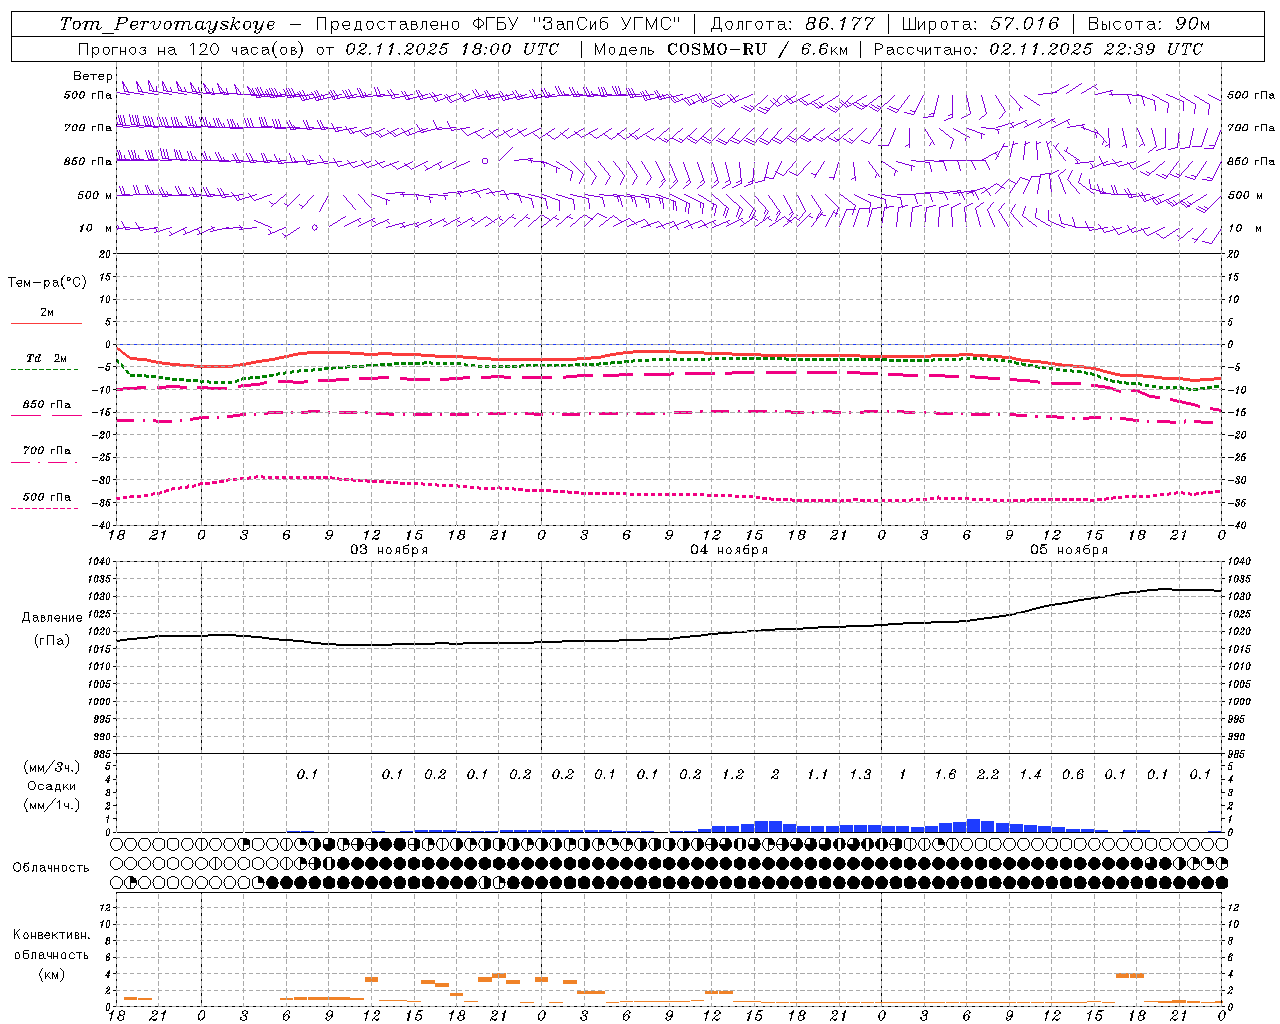
Task: Click the station name Tom_Pervomayskoye
Action: [167, 24]
